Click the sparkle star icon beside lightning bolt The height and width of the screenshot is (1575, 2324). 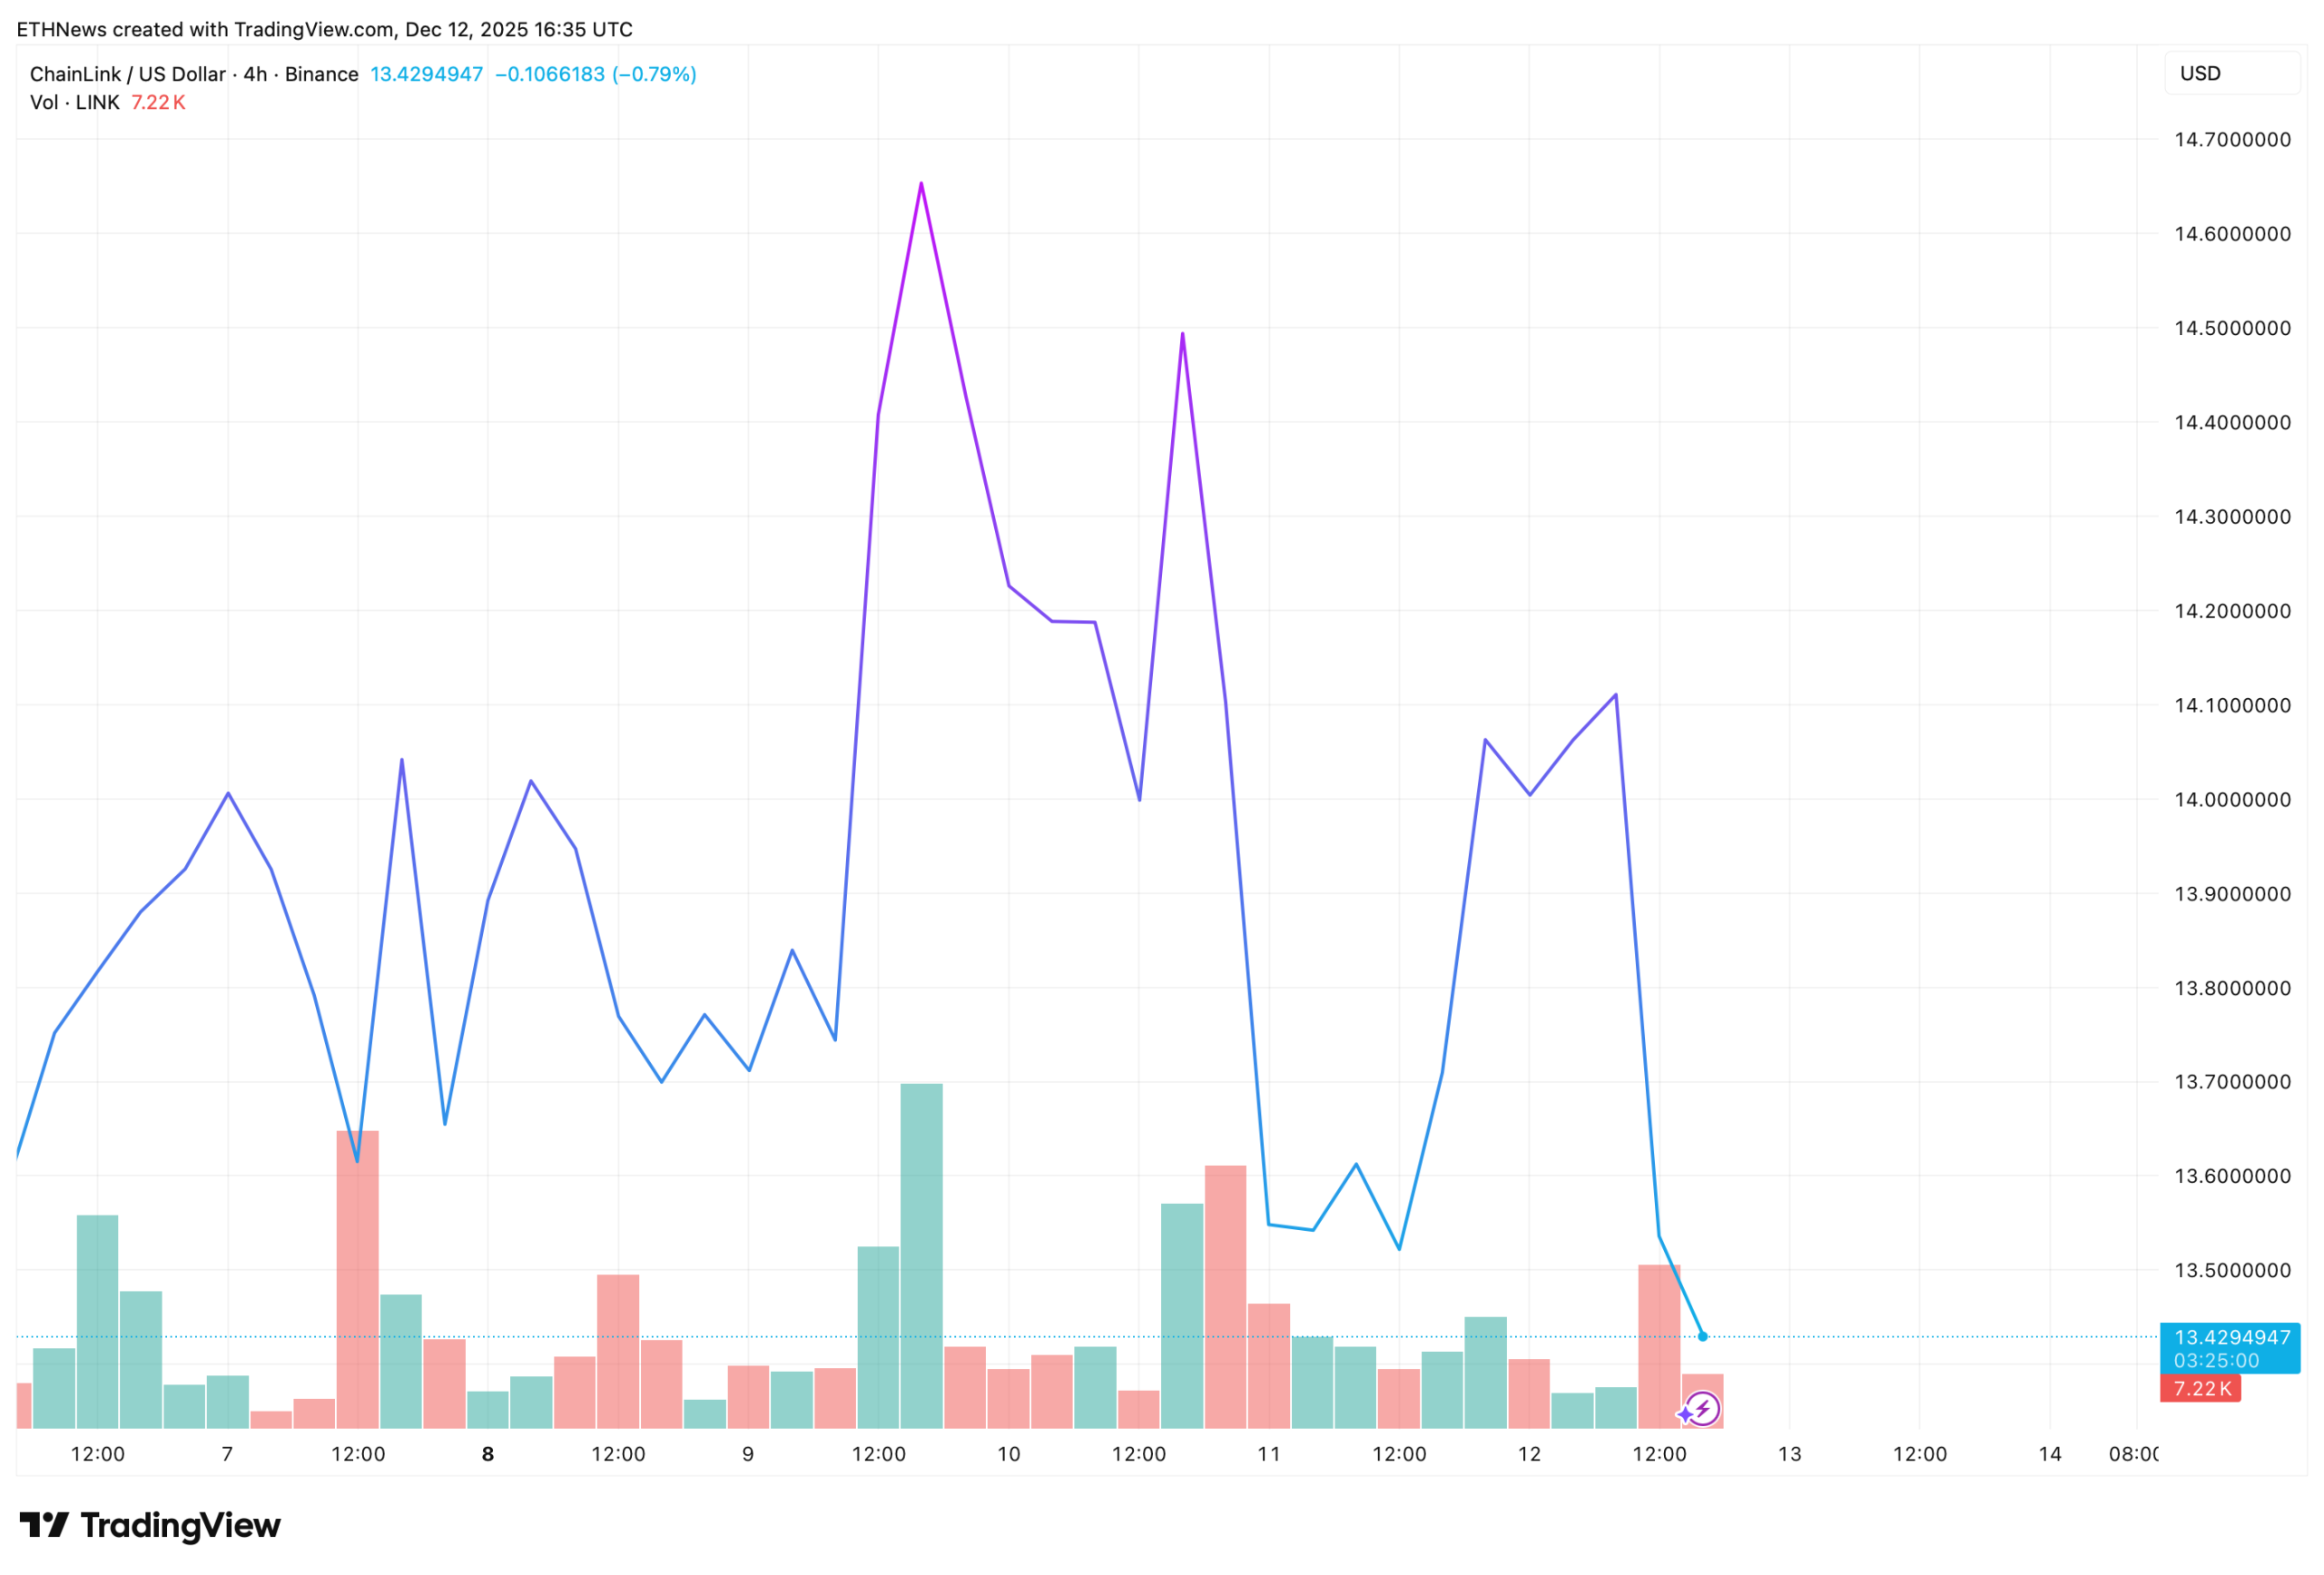point(1685,1414)
